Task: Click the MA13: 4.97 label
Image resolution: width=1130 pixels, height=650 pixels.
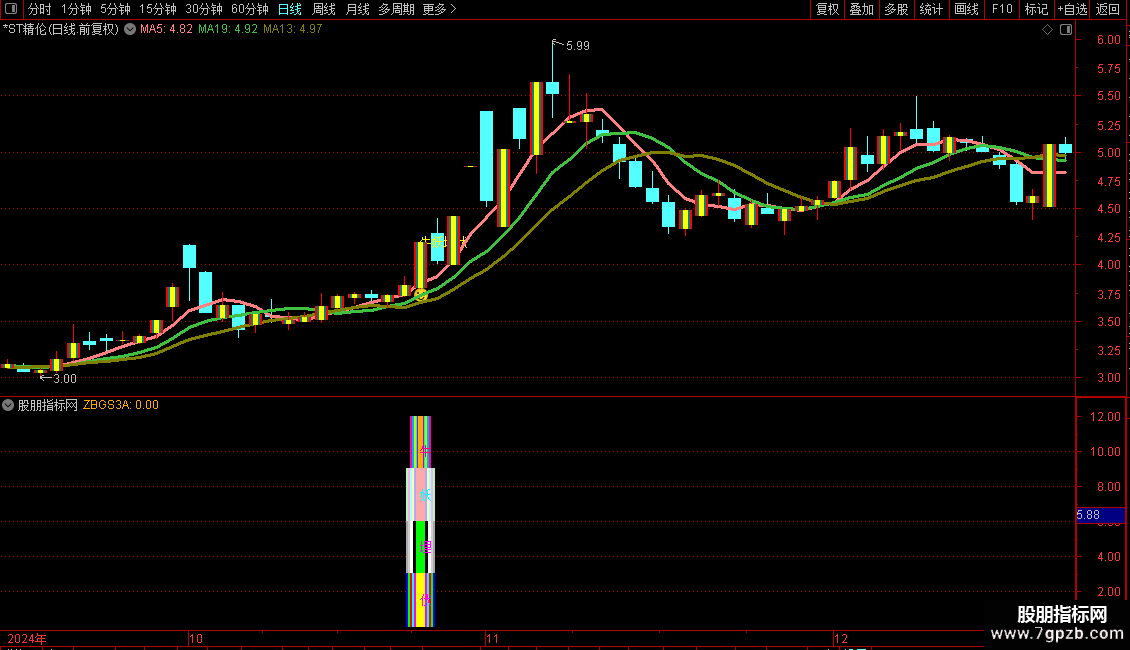Action: (x=293, y=30)
